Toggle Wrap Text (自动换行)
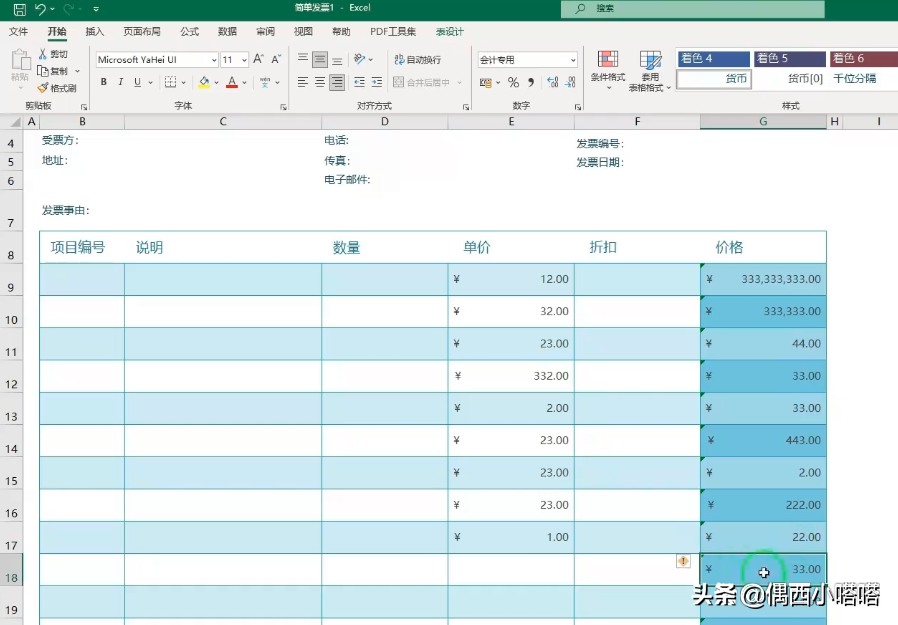Image resolution: width=898 pixels, height=625 pixels. click(418, 60)
